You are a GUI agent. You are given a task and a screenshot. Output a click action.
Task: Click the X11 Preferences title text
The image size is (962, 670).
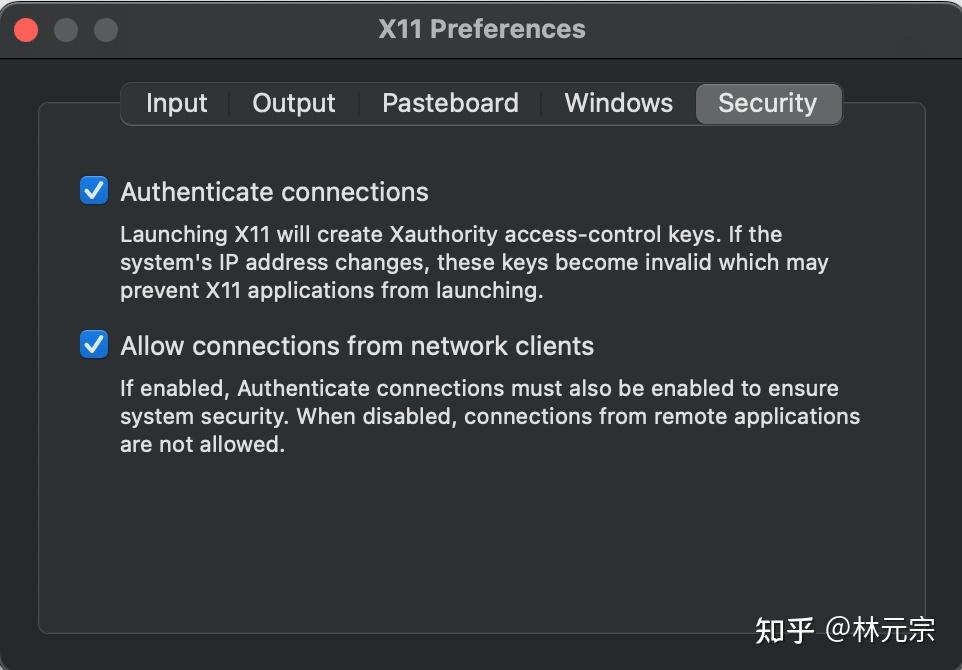(482, 29)
